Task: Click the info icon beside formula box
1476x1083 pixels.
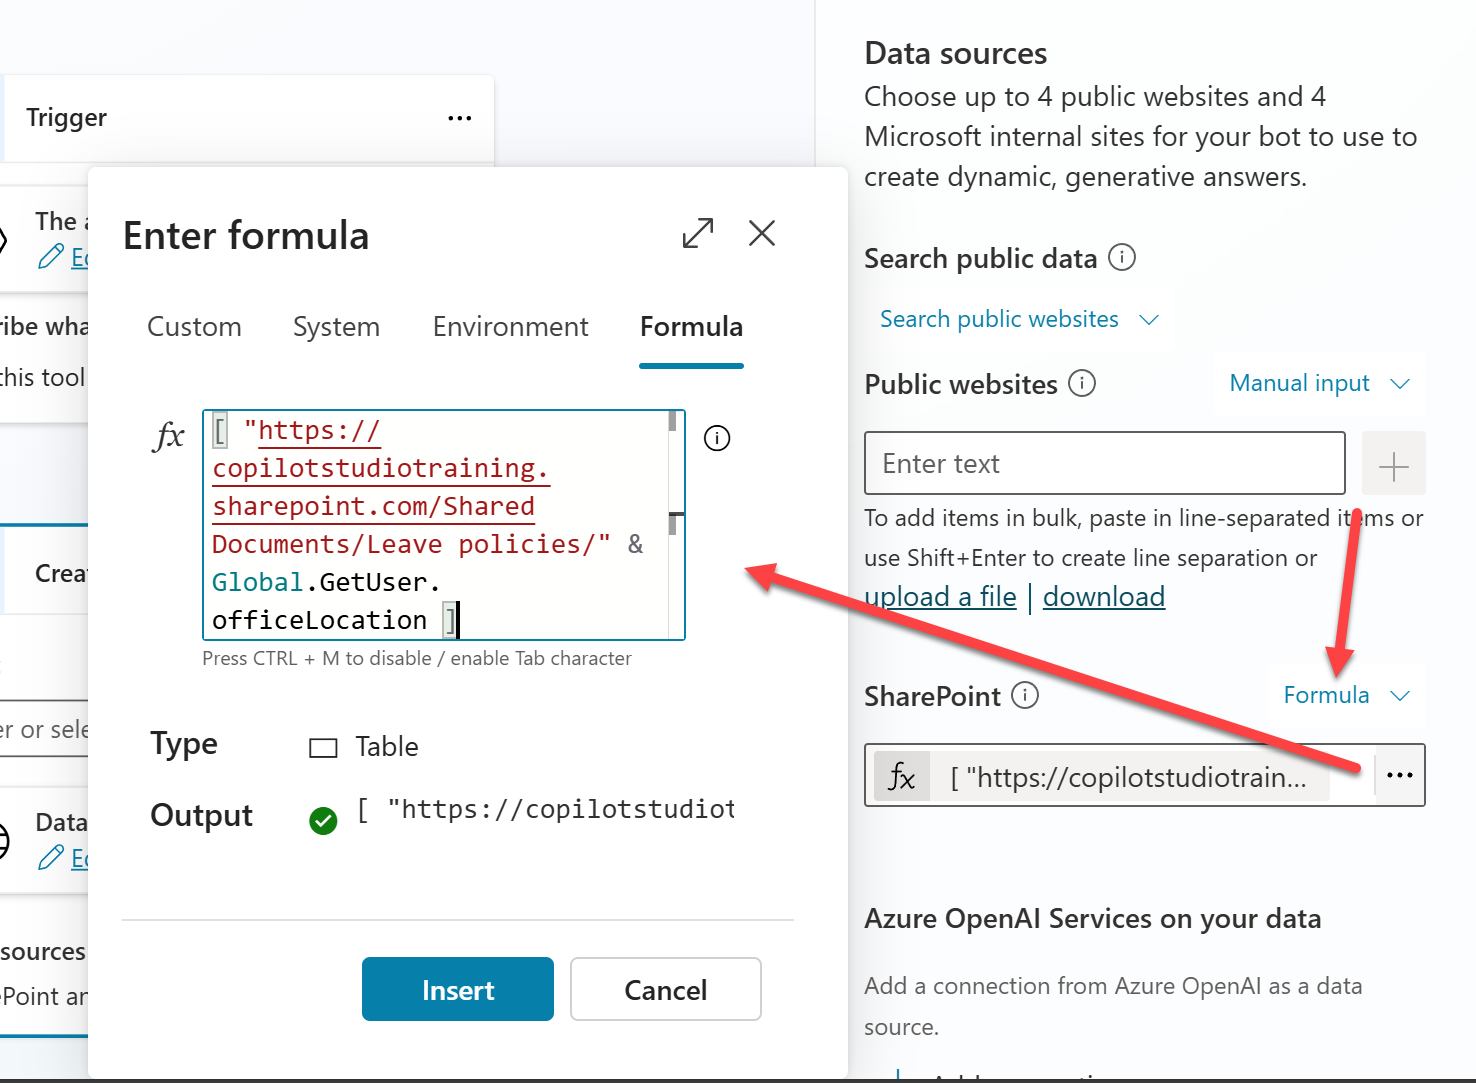Action: pyautogui.click(x=717, y=438)
